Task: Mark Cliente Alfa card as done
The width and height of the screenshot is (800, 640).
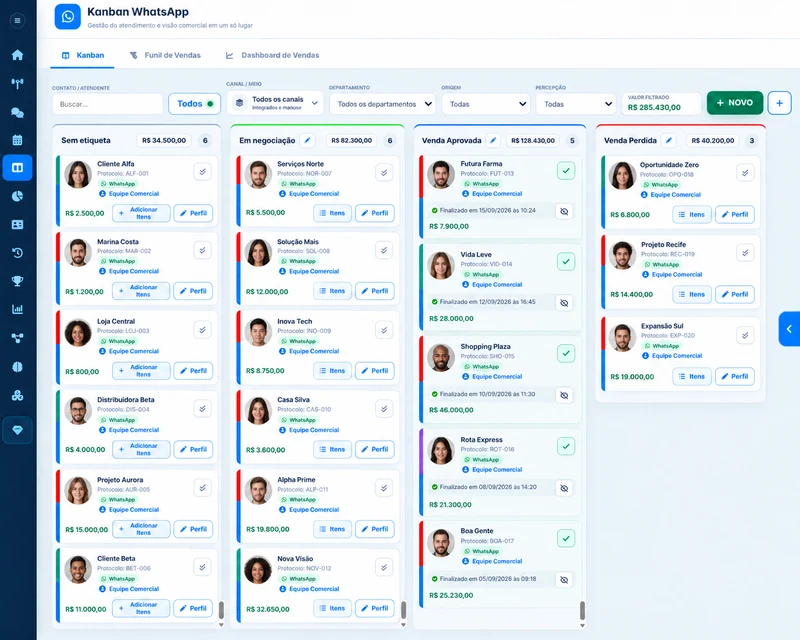Action: click(203, 172)
